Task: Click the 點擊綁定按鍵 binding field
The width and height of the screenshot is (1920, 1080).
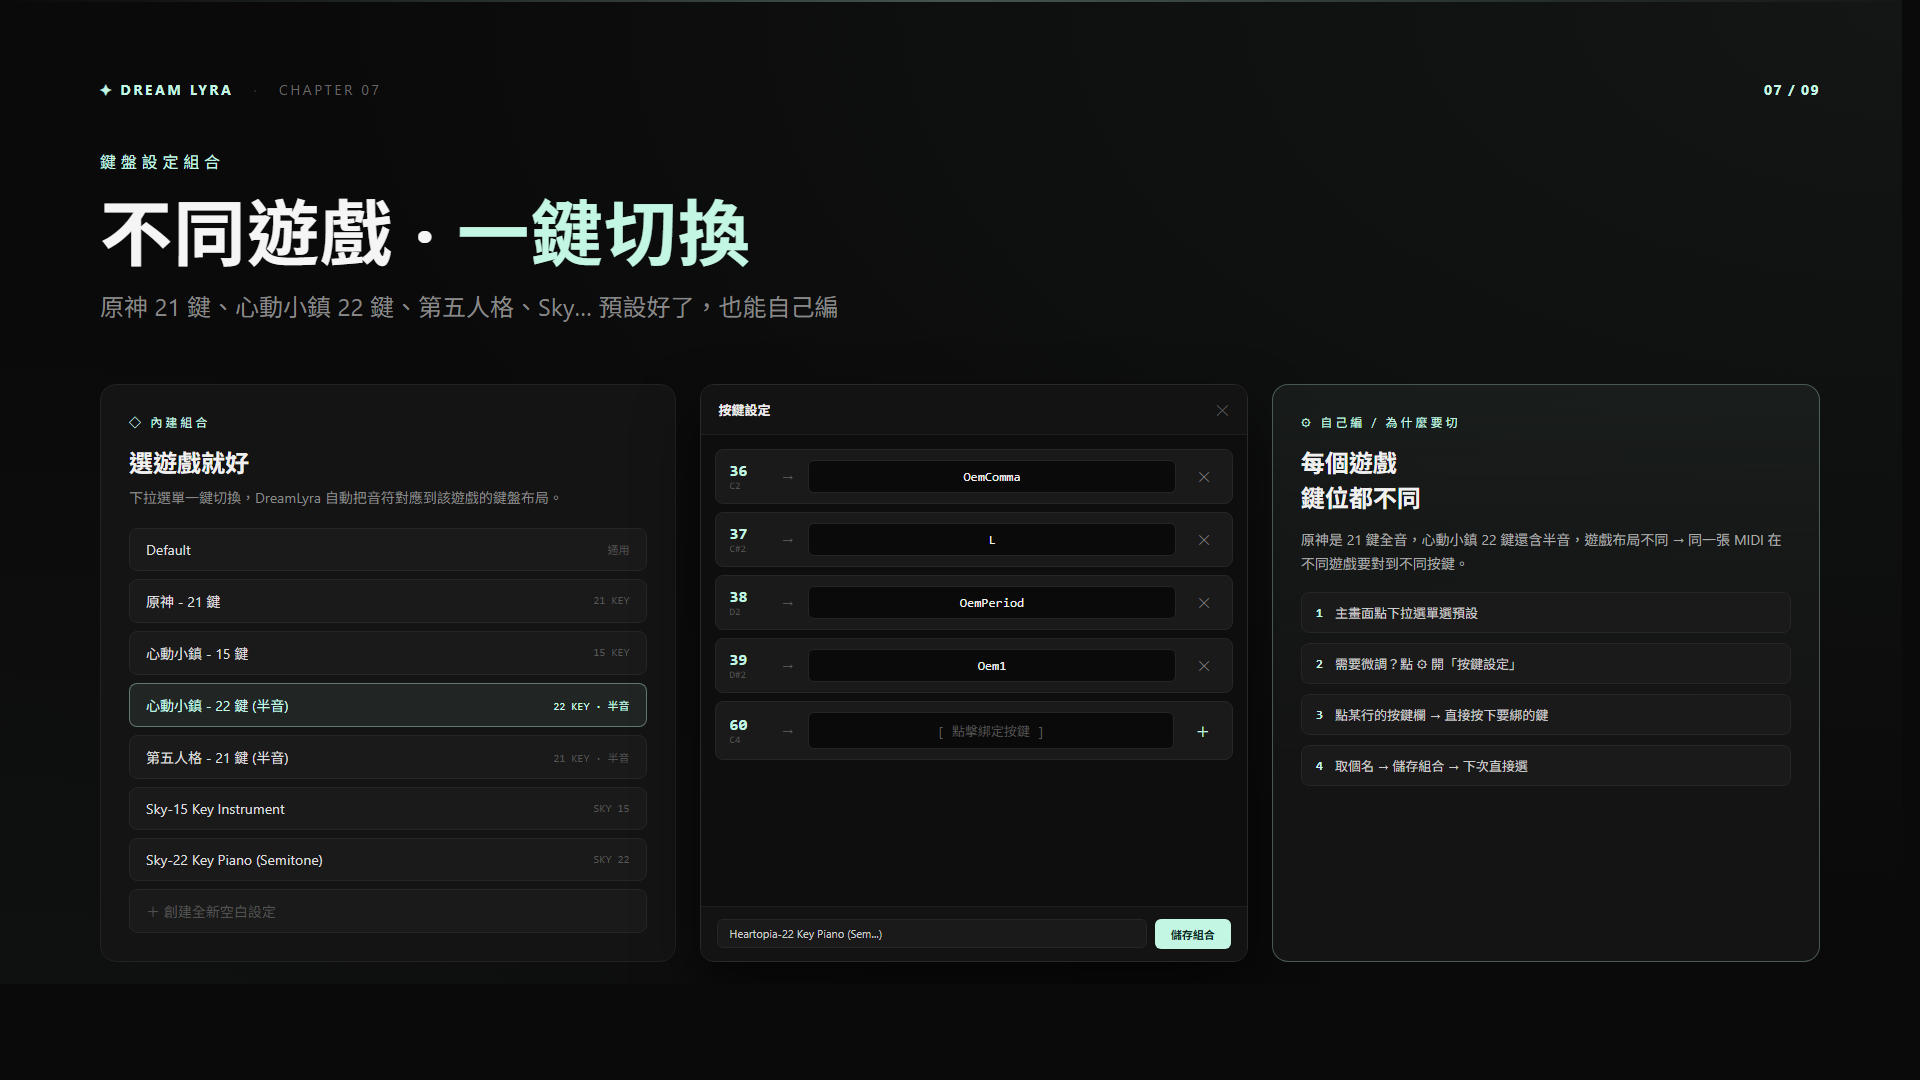Action: (x=990, y=732)
